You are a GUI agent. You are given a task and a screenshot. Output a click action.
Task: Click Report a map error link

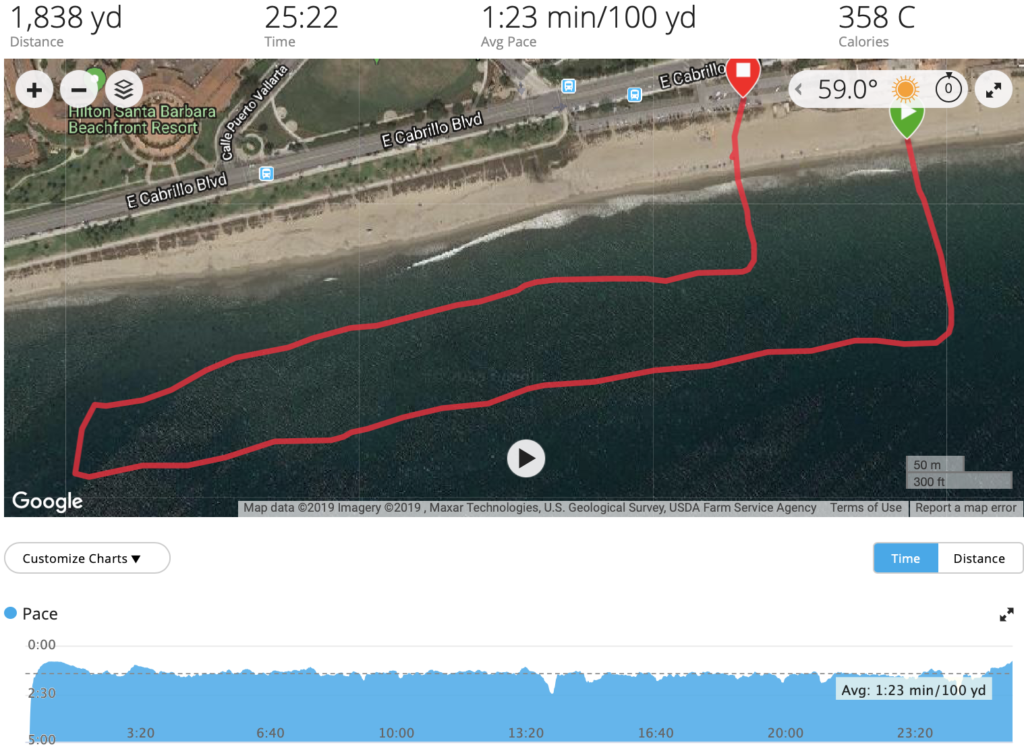(965, 507)
